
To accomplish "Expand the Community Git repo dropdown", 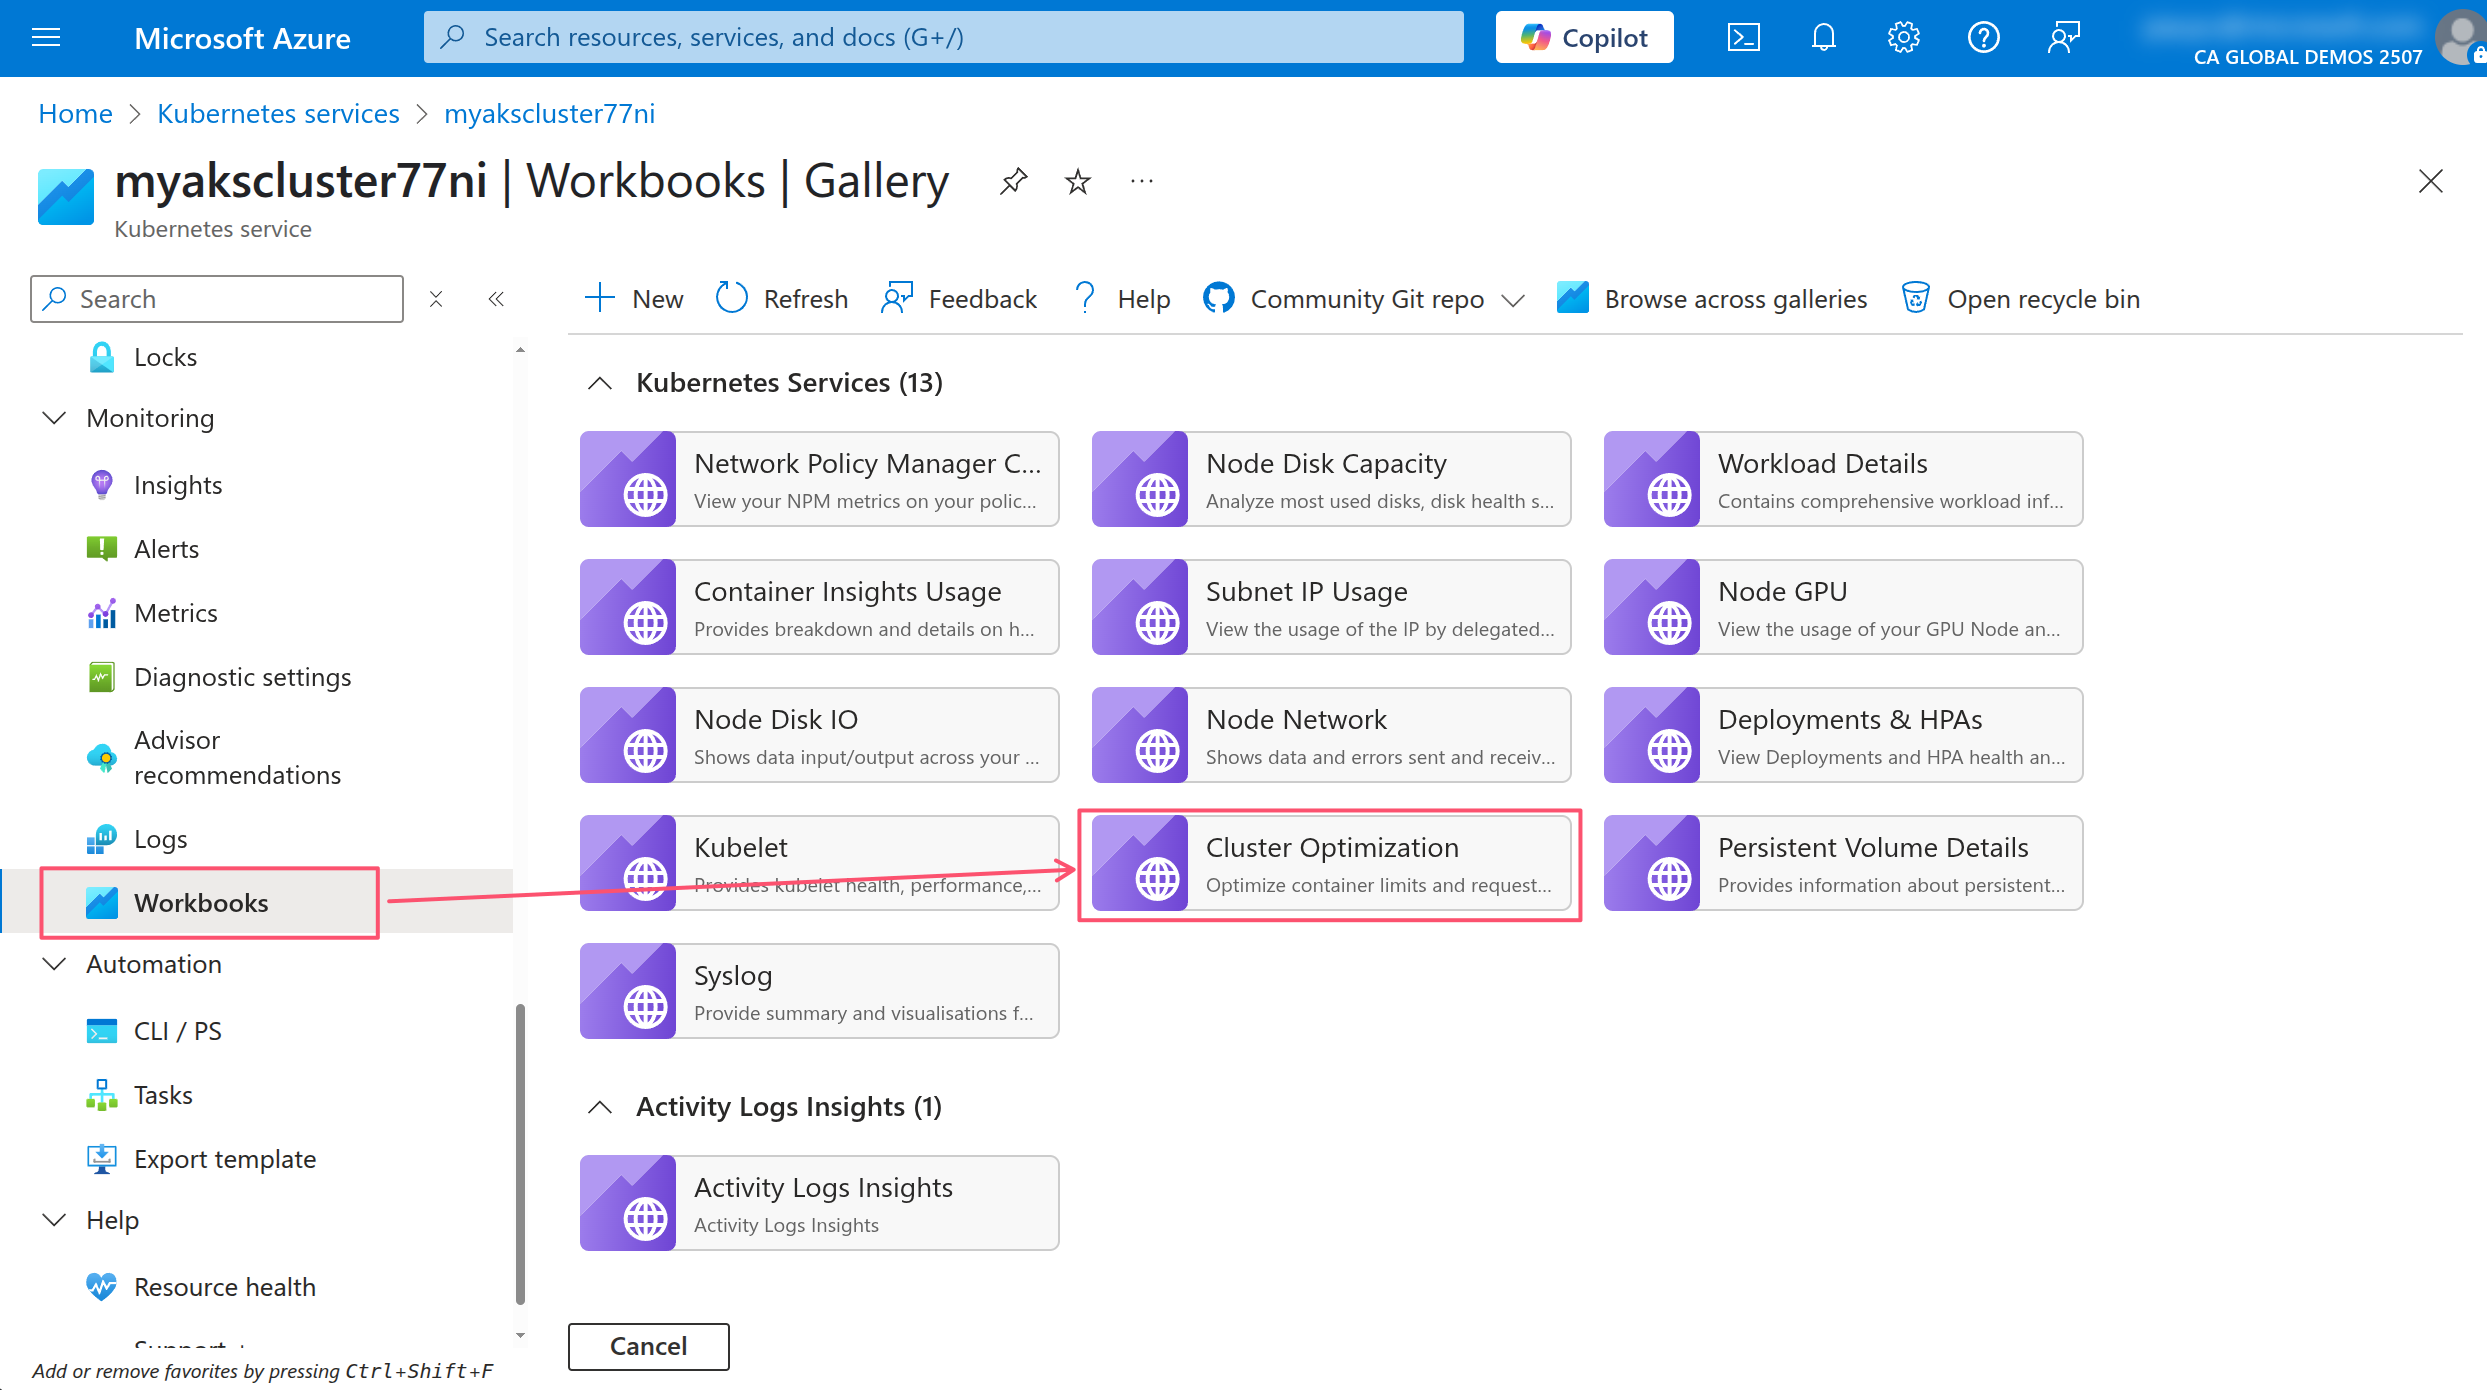I will pos(1364,299).
